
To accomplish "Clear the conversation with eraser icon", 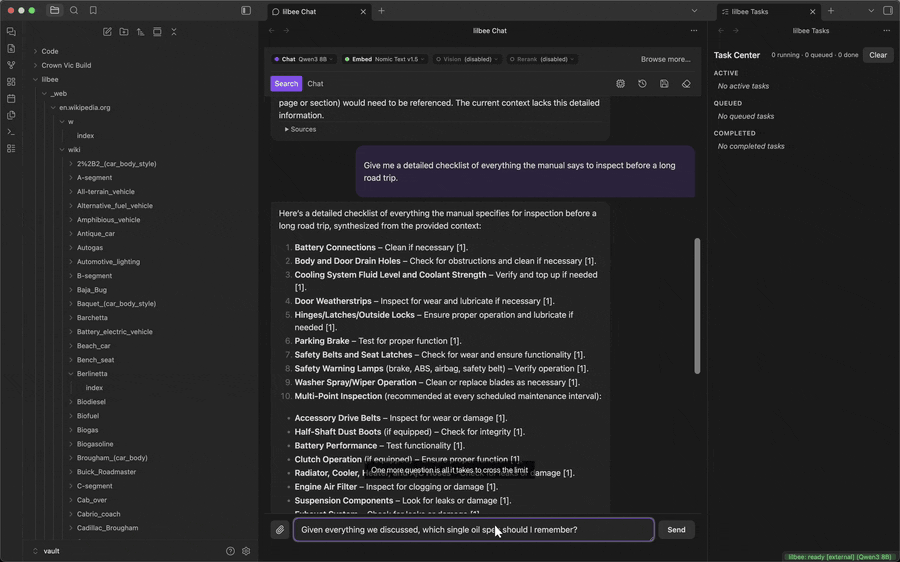I will click(x=686, y=84).
